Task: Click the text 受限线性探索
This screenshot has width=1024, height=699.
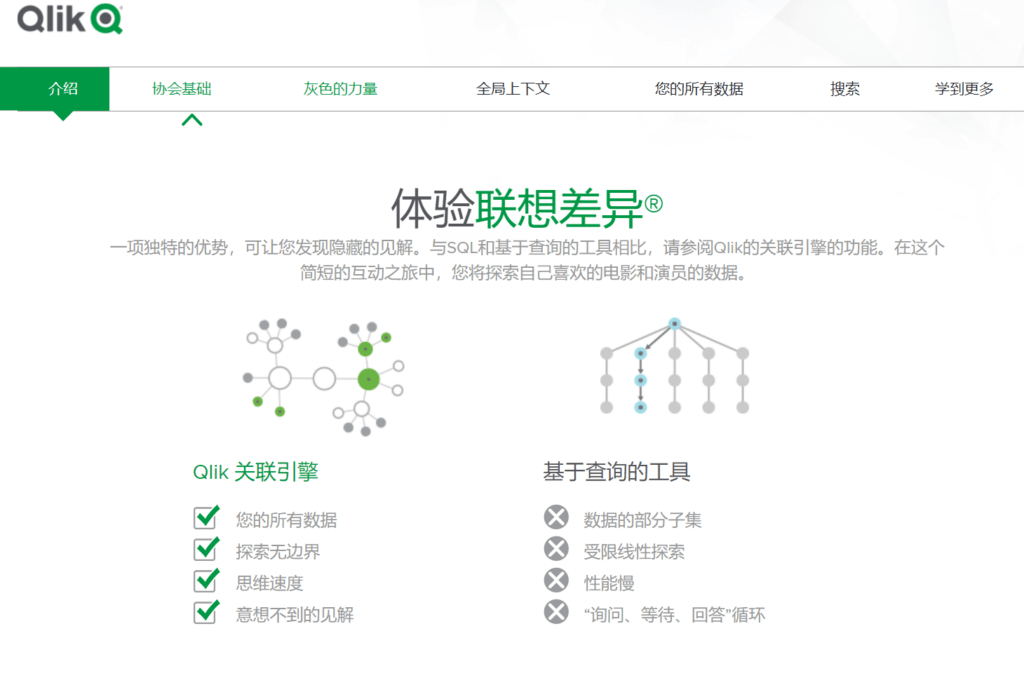Action: pos(634,552)
